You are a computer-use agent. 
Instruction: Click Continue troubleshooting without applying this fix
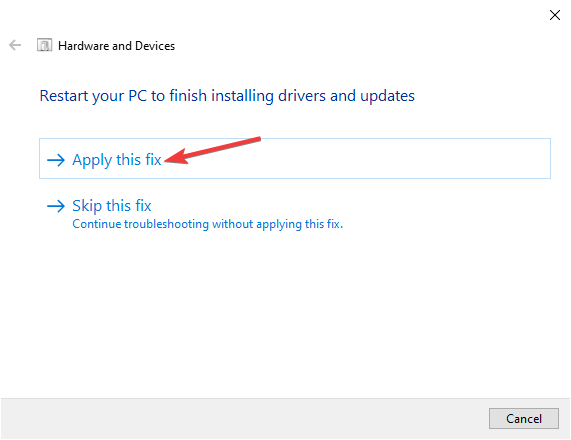(208, 224)
